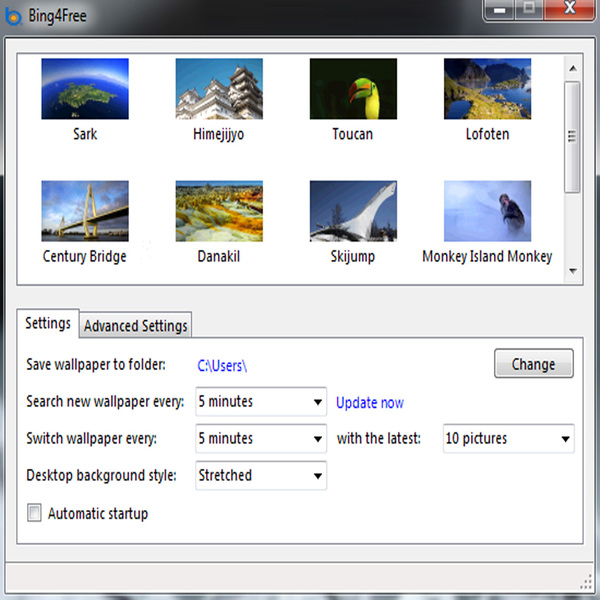Click the Desktop background style label

101,476
